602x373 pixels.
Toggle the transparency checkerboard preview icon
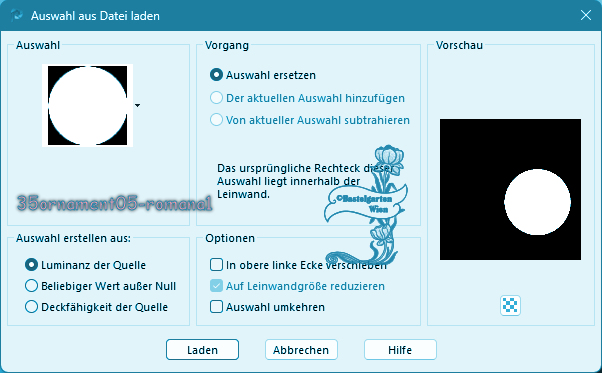coord(510,305)
